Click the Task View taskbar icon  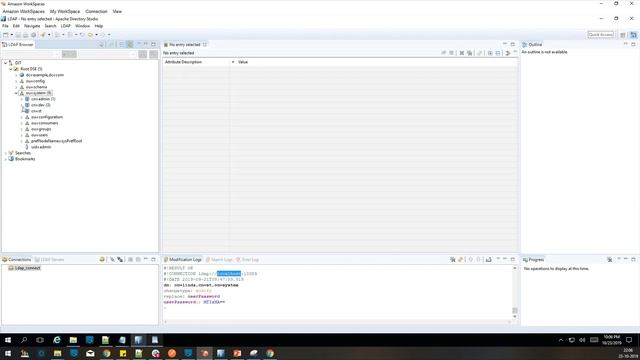(x=40, y=340)
